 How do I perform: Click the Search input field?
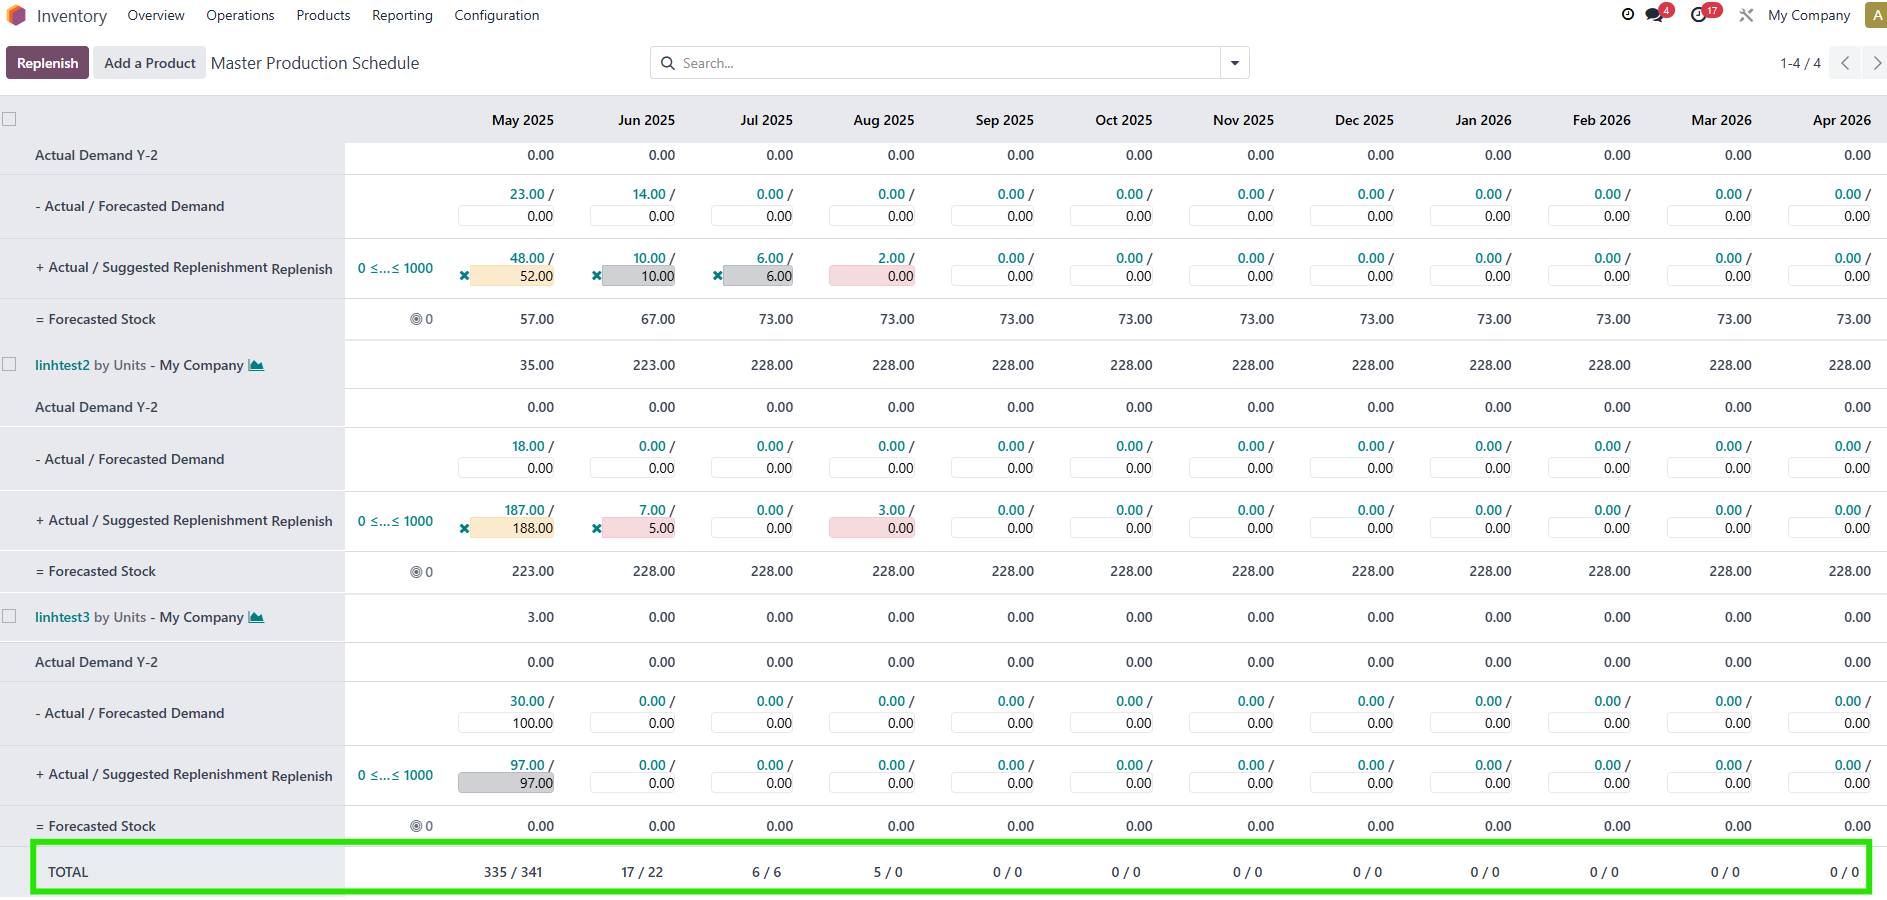click(940, 63)
